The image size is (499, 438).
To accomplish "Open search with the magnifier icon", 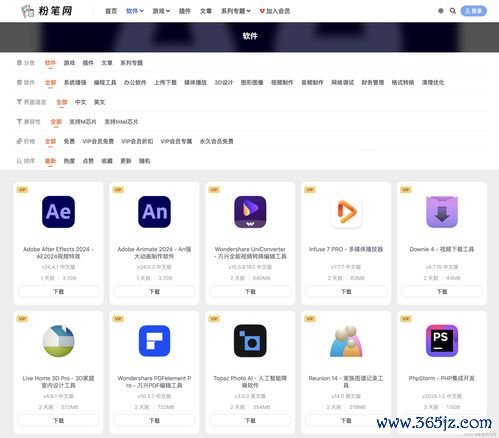I will pos(453,11).
